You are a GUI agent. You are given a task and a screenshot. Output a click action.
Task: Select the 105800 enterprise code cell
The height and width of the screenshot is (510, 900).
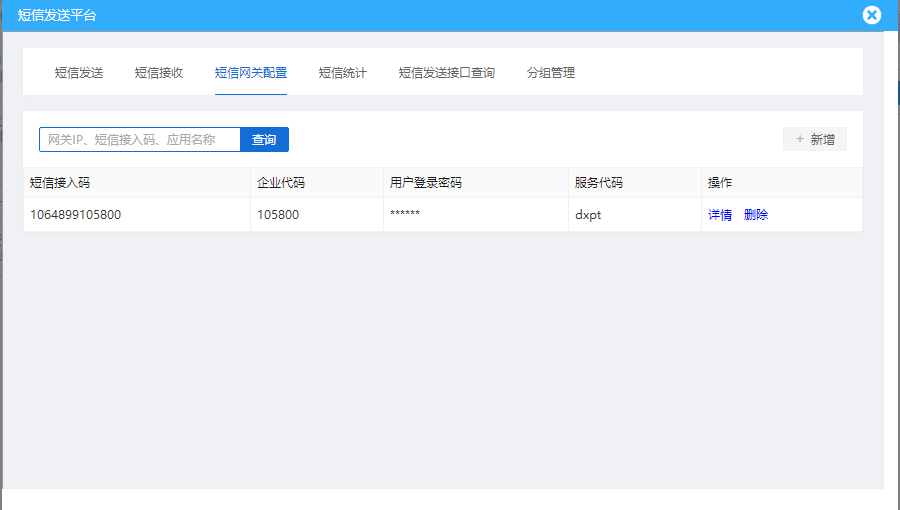[317, 215]
